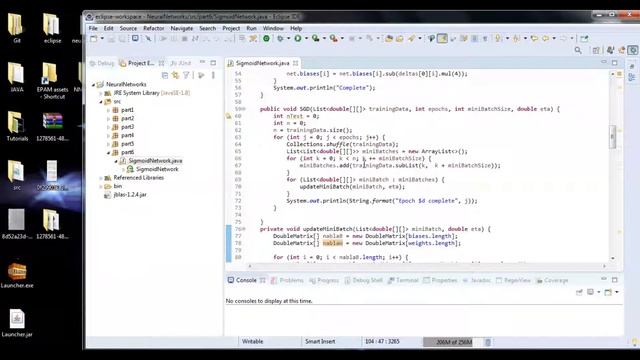Click the editor vertical scrollbar thumb

[612, 137]
